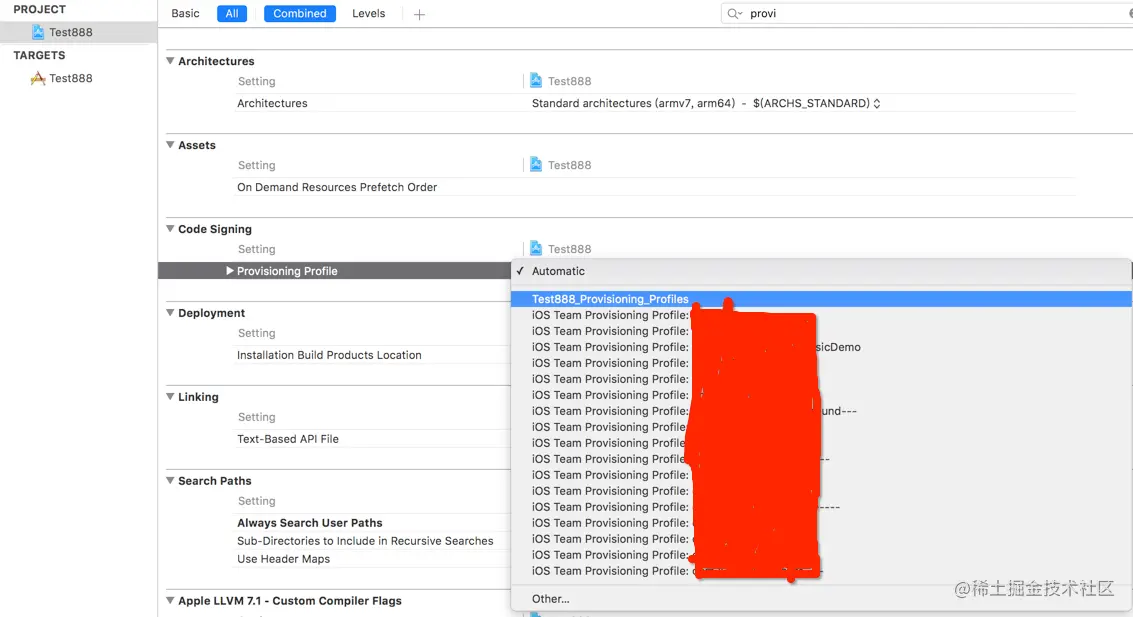Click Test888 column icon in Assets
Image resolution: width=1133 pixels, height=617 pixels.
(535, 164)
